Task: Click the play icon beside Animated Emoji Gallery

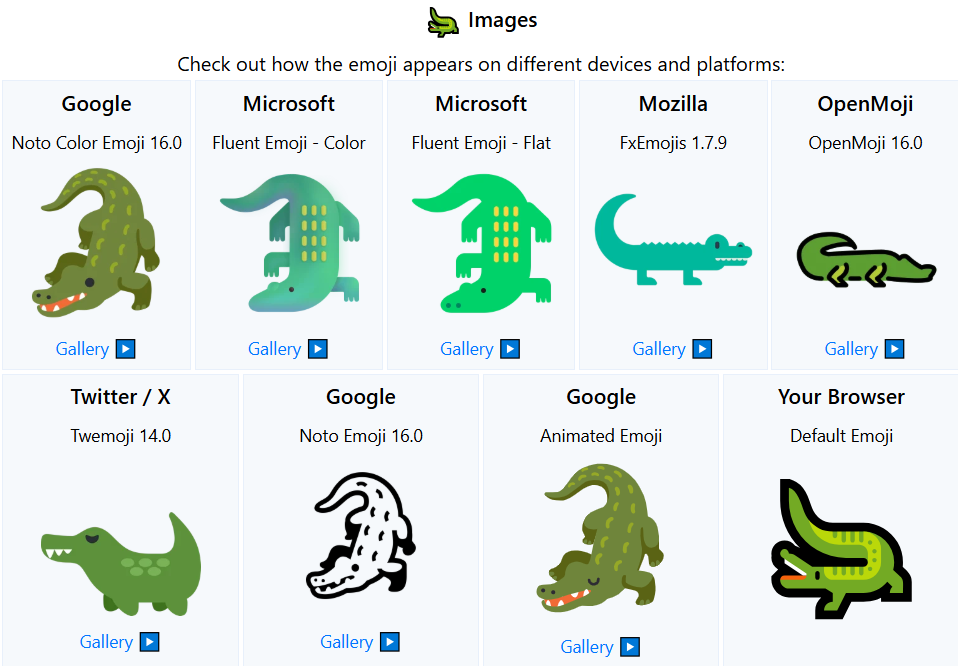Action: (630, 646)
